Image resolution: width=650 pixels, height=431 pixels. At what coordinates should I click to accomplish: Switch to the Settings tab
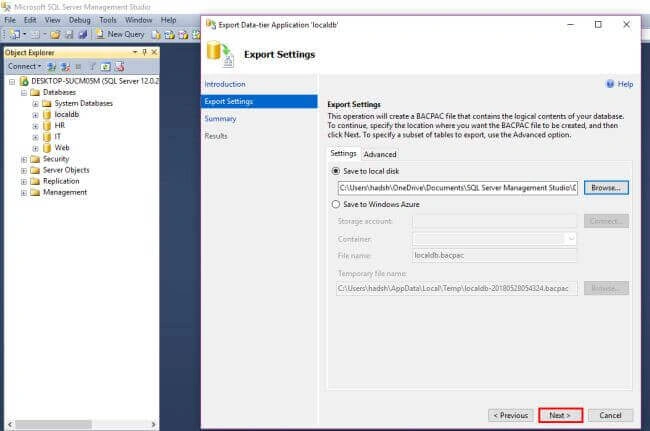(x=343, y=153)
